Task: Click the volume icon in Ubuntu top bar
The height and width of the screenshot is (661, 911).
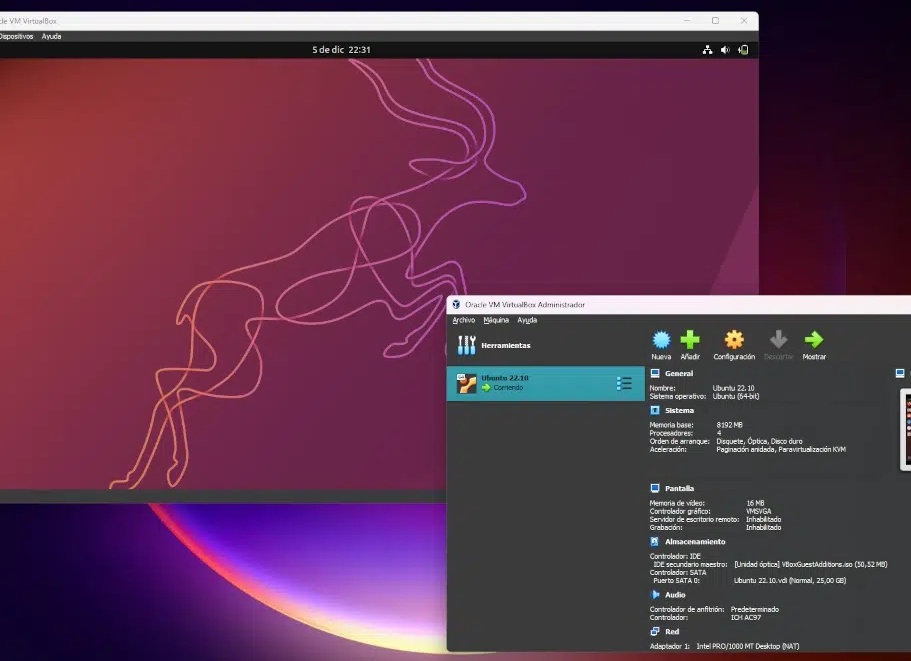Action: coord(725,50)
